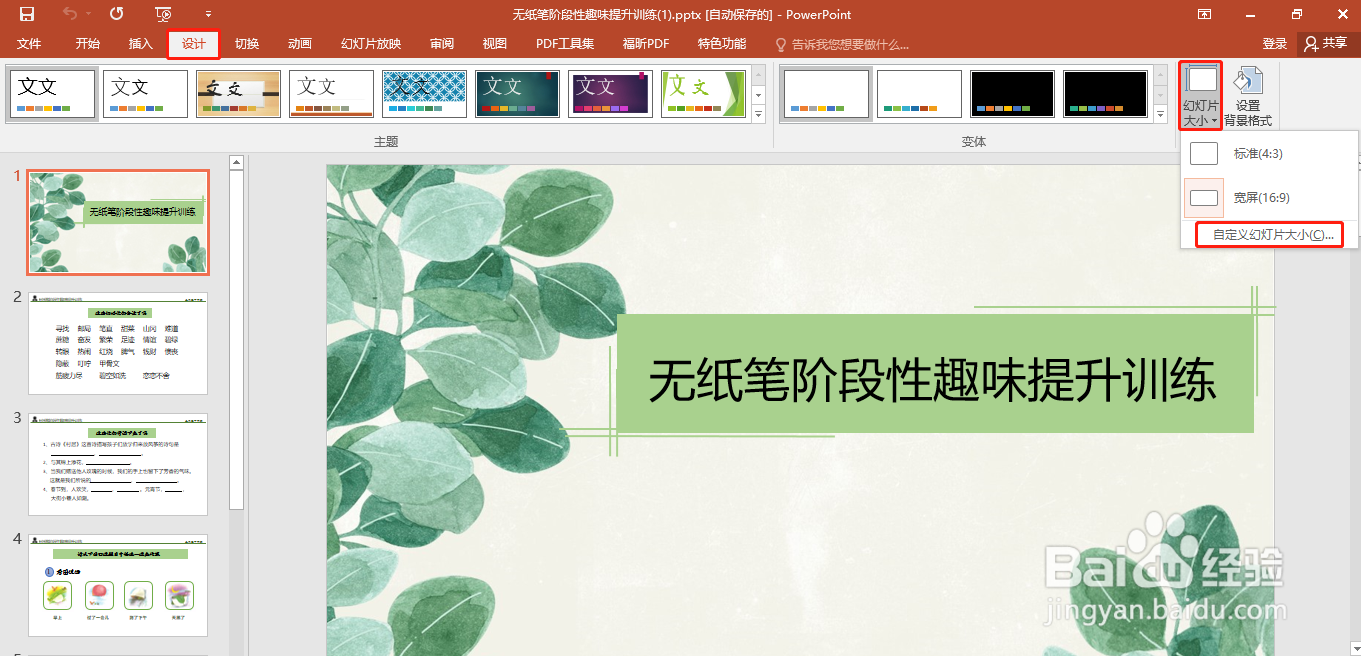Switch to the 切换 ribbon tab
Screen dimensions: 1361x656
247,44
